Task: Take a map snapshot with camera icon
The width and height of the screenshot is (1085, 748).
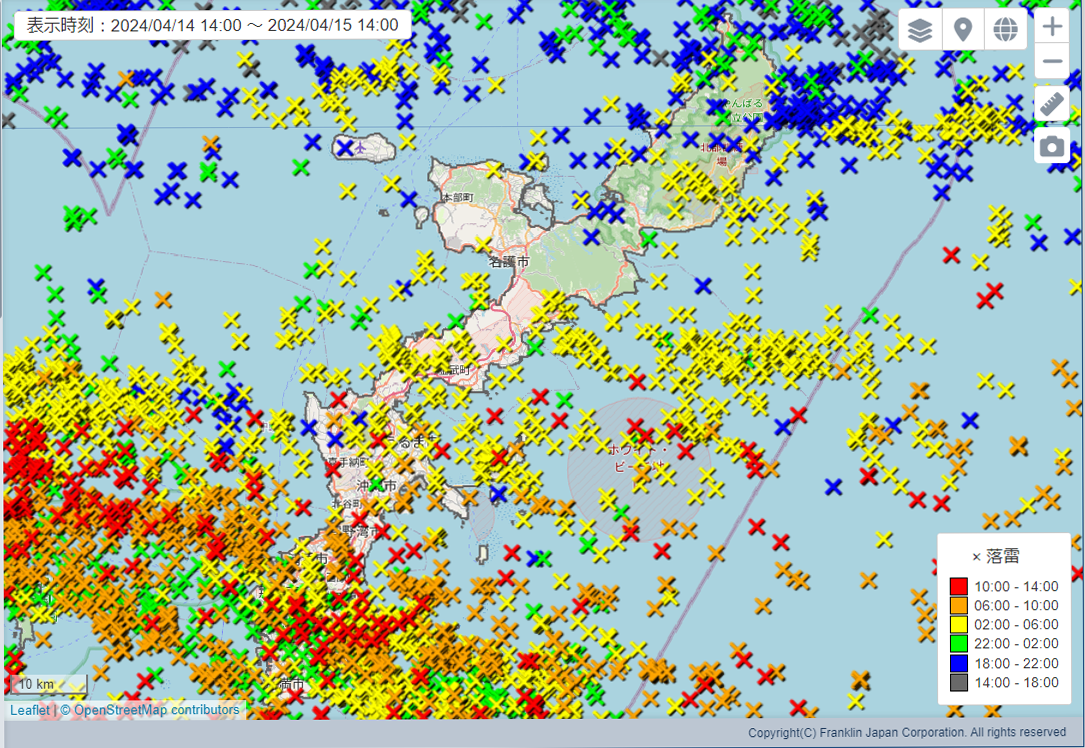Action: coord(1052,146)
